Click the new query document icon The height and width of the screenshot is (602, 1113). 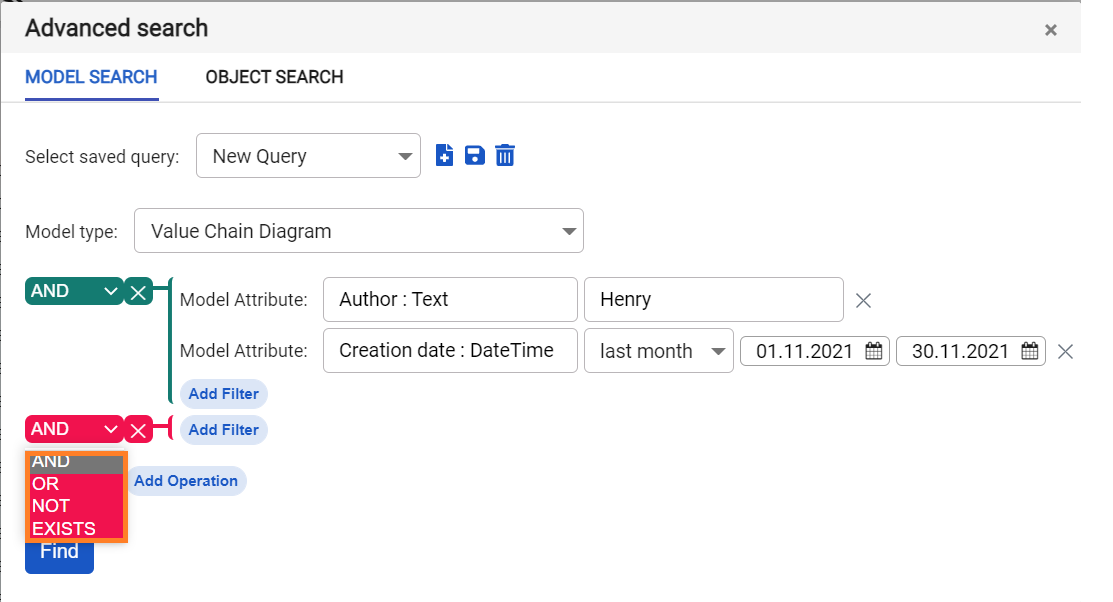445,155
